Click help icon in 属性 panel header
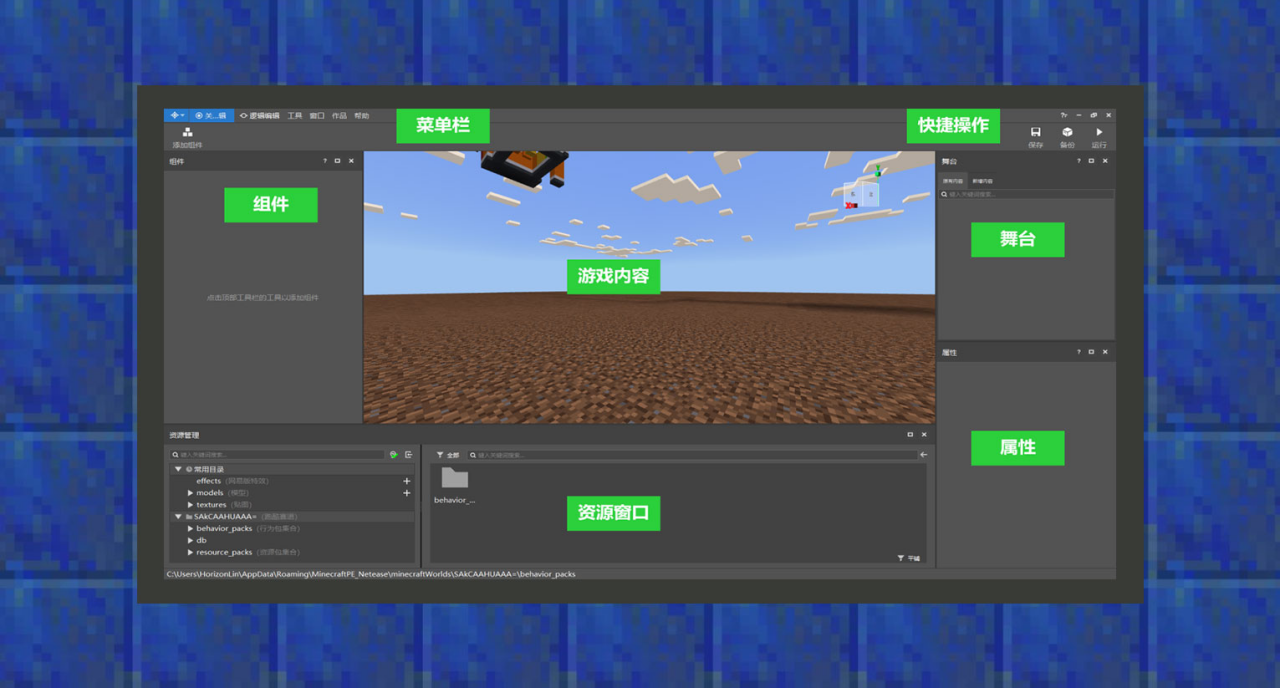This screenshot has height=688, width=1280. pyautogui.click(x=1078, y=352)
